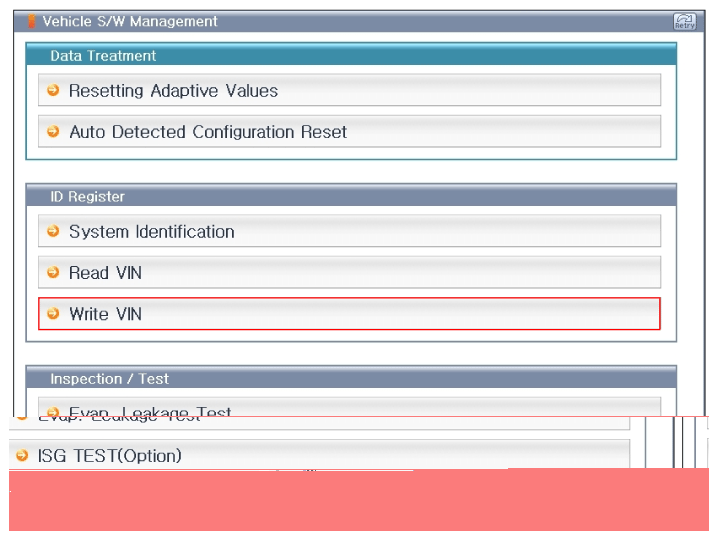Screen dimensions: 718x540
Task: Open Evap. Leakage Test item
Action: pyautogui.click(x=349, y=408)
